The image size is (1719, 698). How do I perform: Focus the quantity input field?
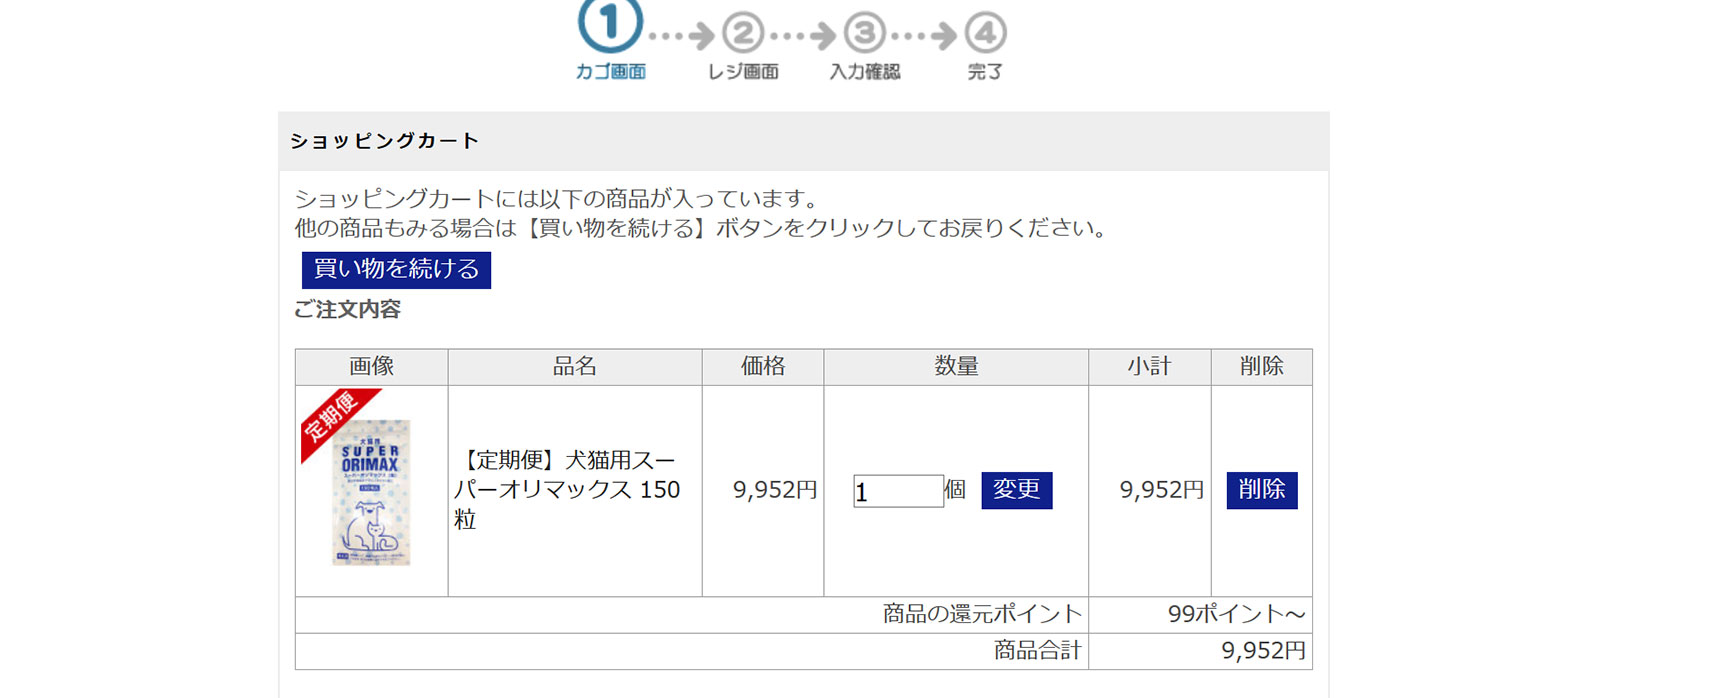coord(897,491)
